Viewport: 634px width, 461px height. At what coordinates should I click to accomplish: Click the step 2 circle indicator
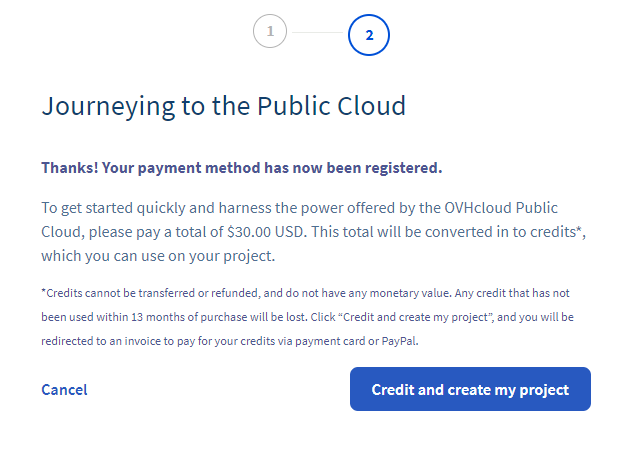click(x=369, y=35)
